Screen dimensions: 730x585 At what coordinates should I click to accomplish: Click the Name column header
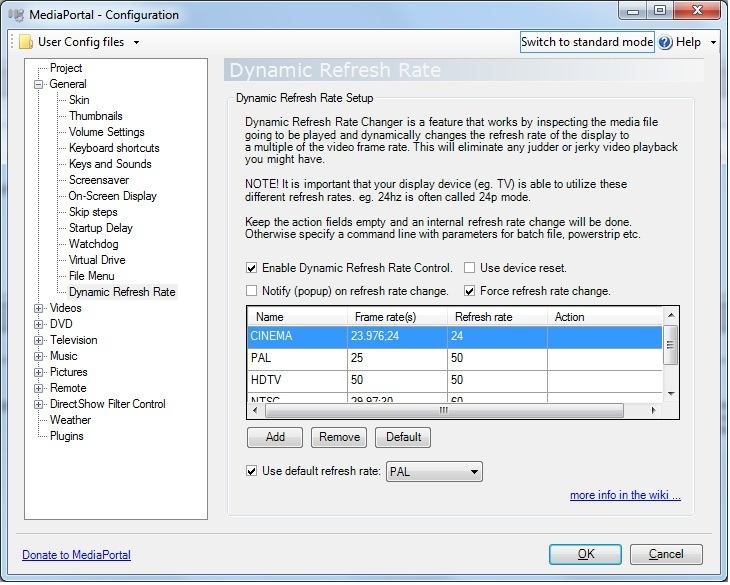click(x=297, y=317)
